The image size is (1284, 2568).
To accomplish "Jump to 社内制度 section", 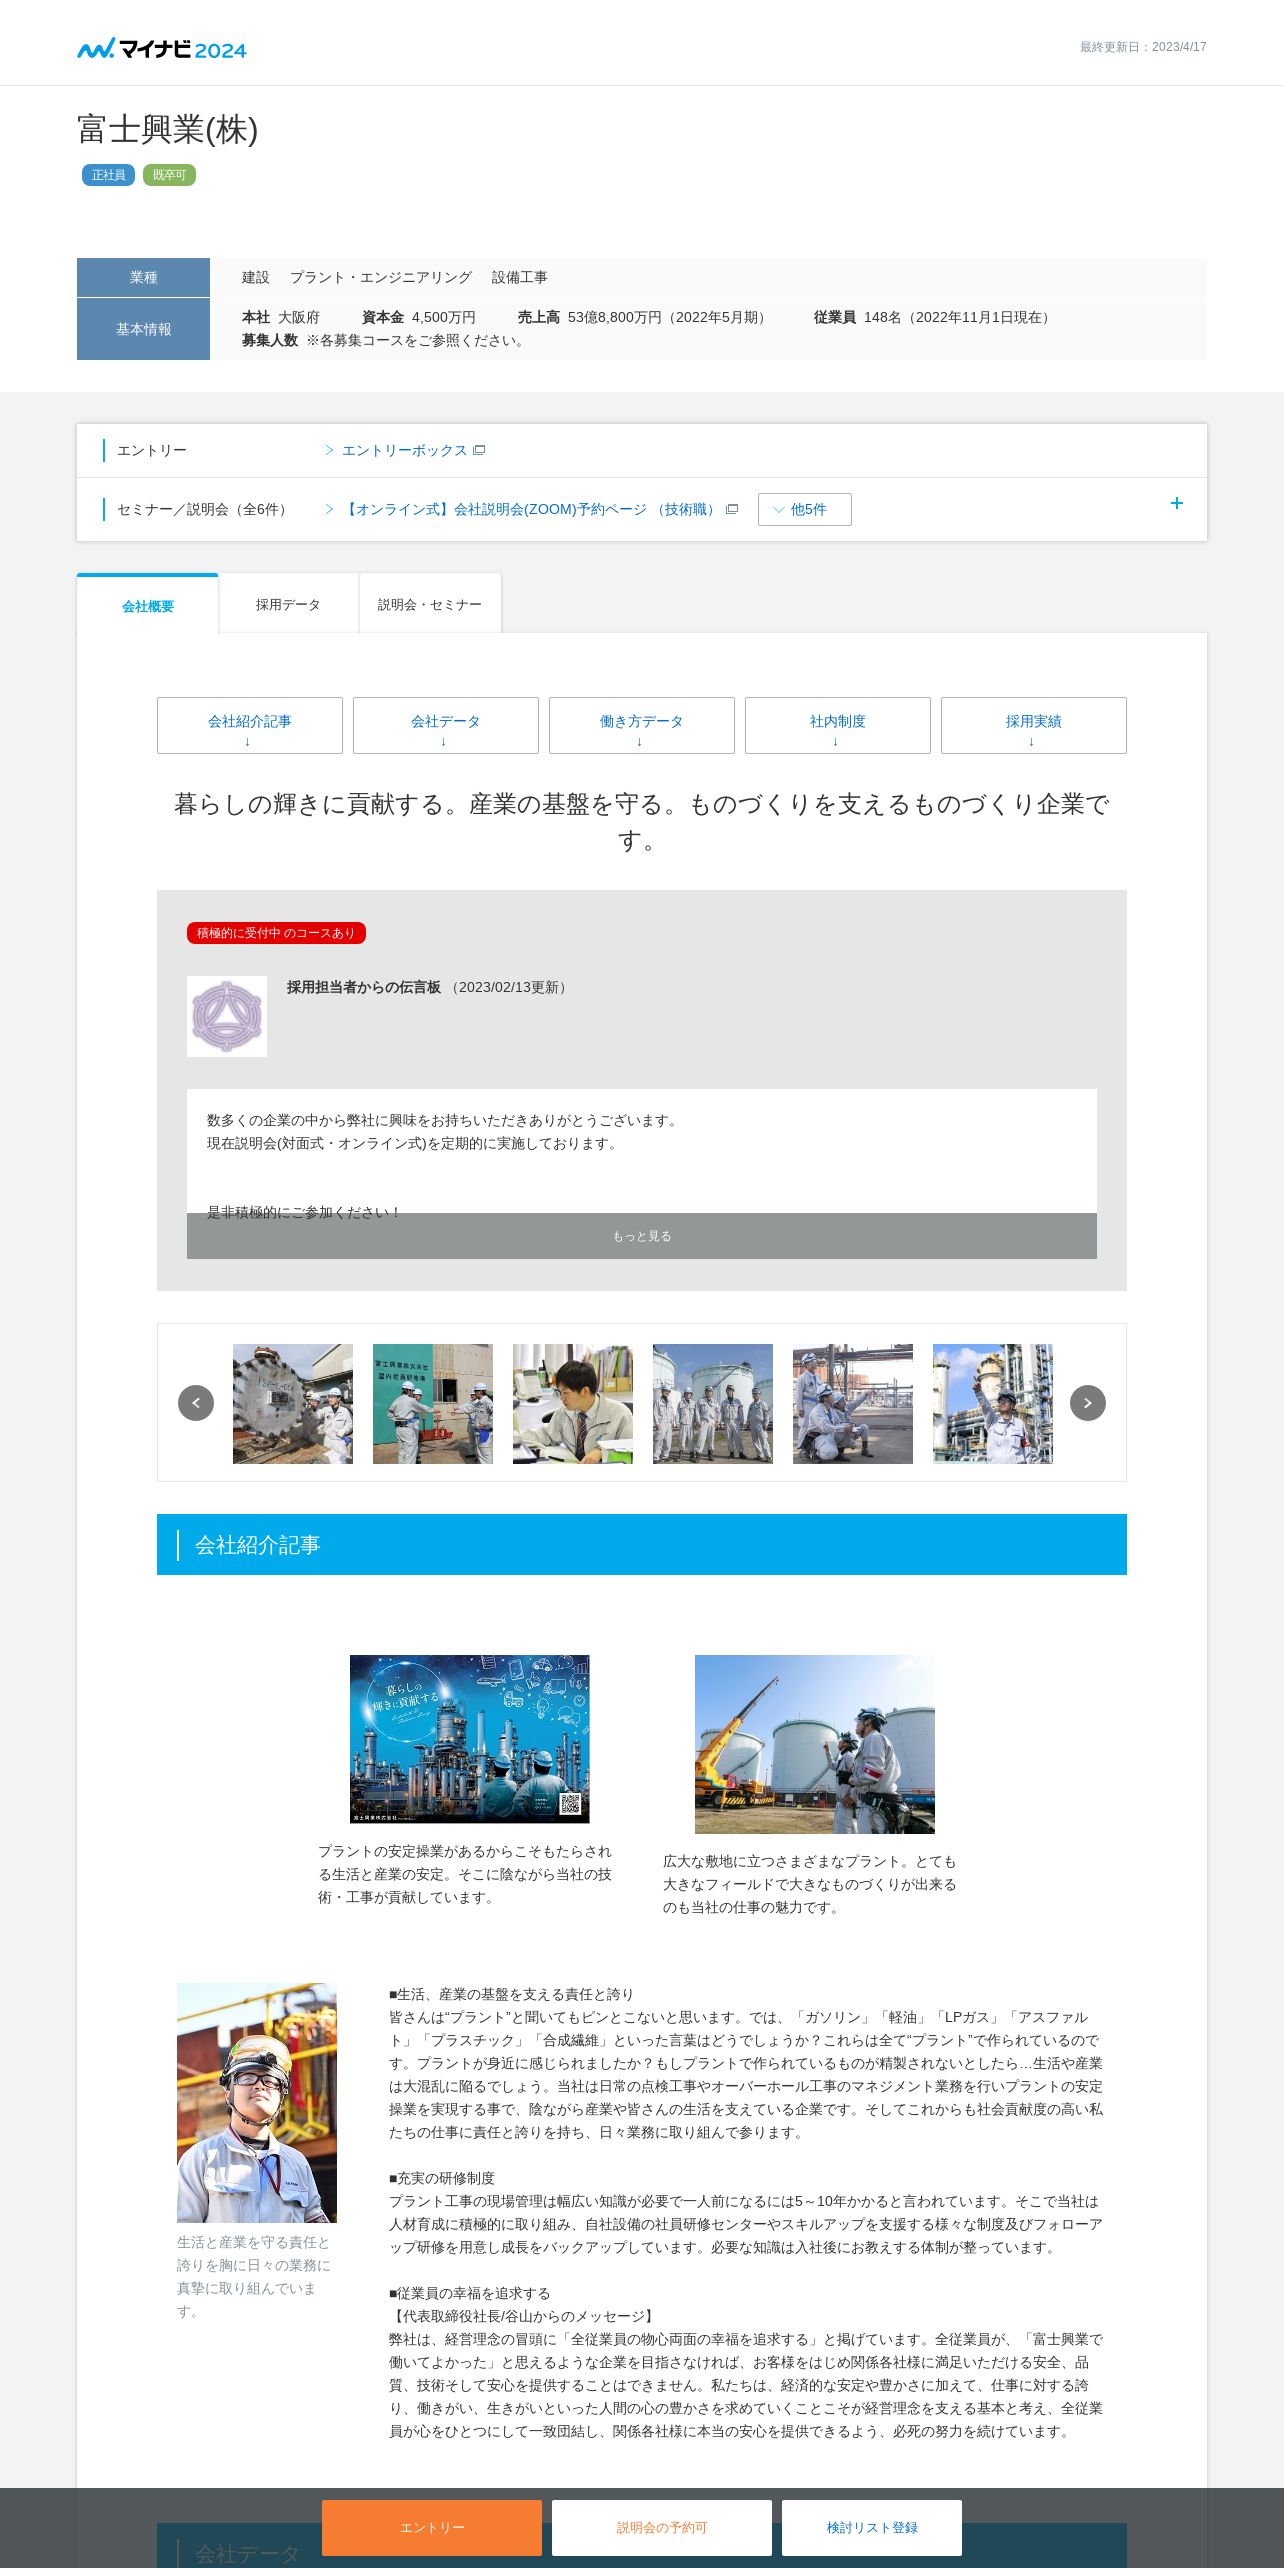I will point(838,725).
